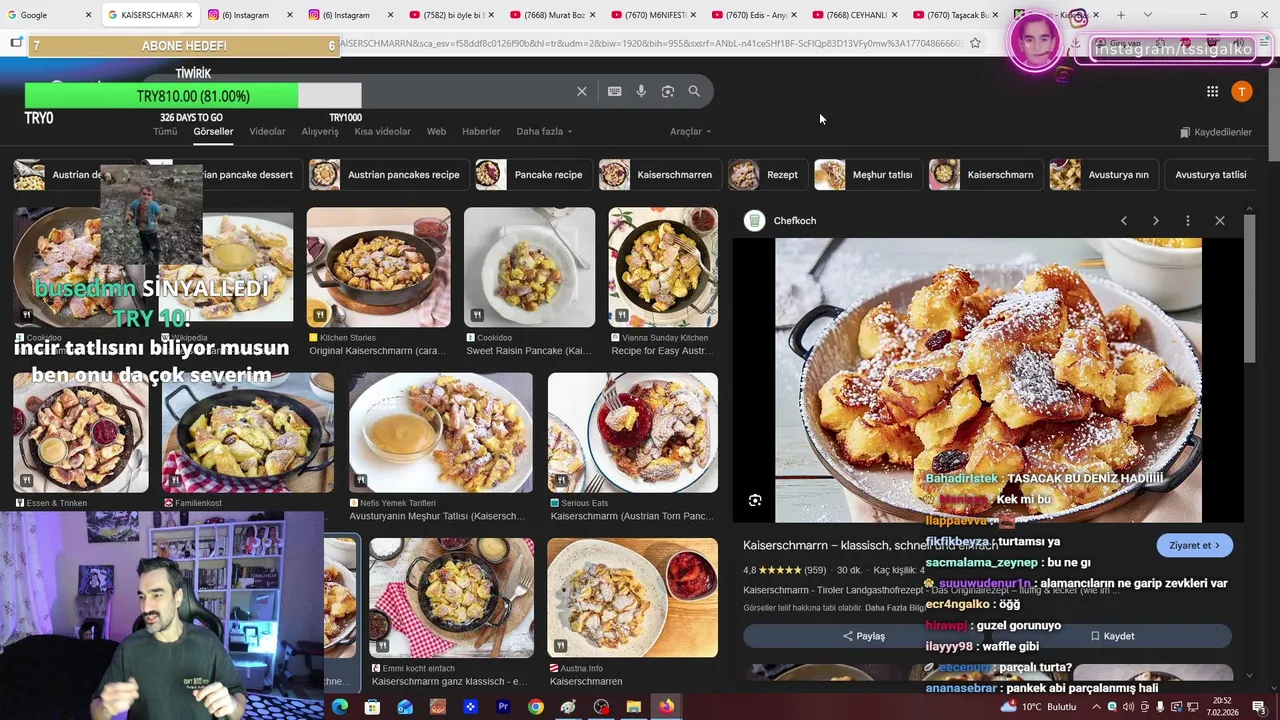Switch to the Edis YouTube tab
The image size is (1280, 720).
pyautogui.click(x=753, y=15)
